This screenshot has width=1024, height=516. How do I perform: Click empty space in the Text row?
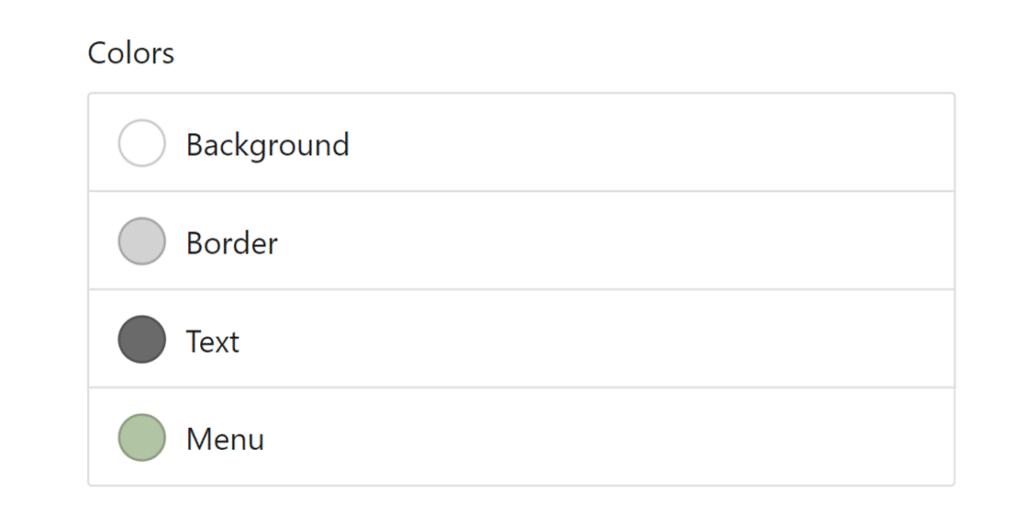click(x=650, y=339)
